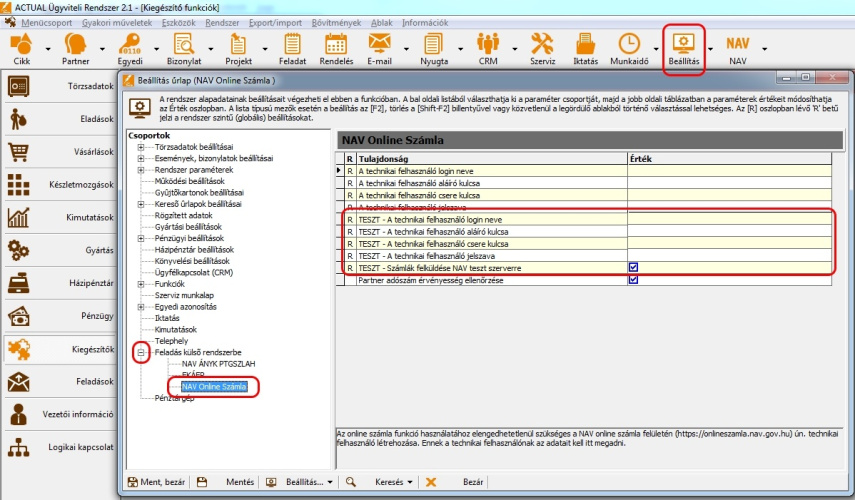Uncheck TESZT Számlák felküldése NAV teszt szerverre

pos(633,268)
